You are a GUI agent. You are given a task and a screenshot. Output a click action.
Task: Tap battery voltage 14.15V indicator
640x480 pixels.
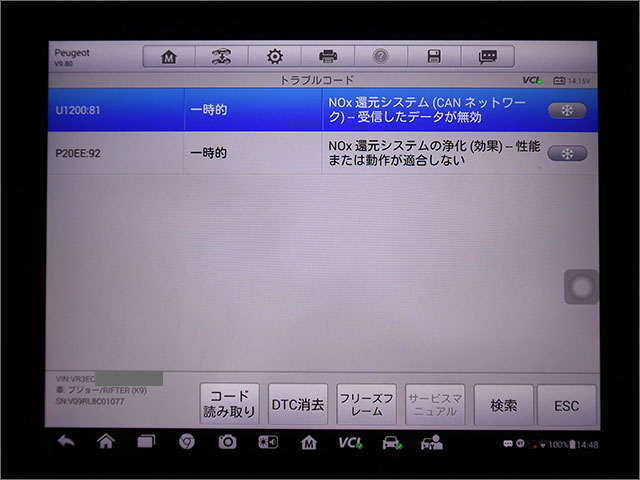pyautogui.click(x=571, y=81)
